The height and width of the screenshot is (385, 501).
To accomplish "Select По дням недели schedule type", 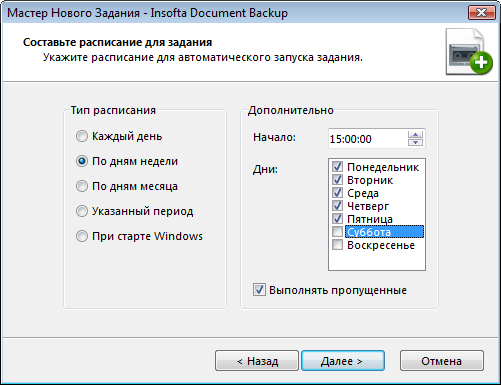I will (82, 161).
